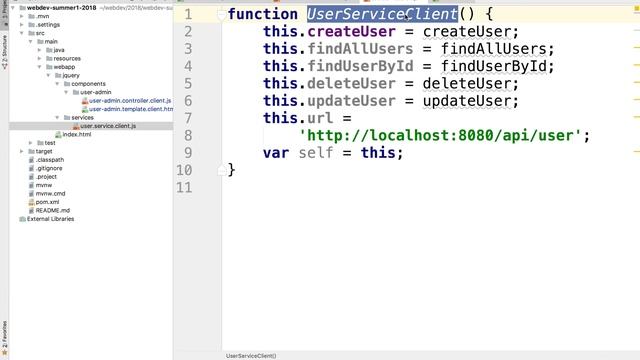Screen dimensions: 640x360
Task: Expand the test folder arrow
Action: tap(31, 143)
